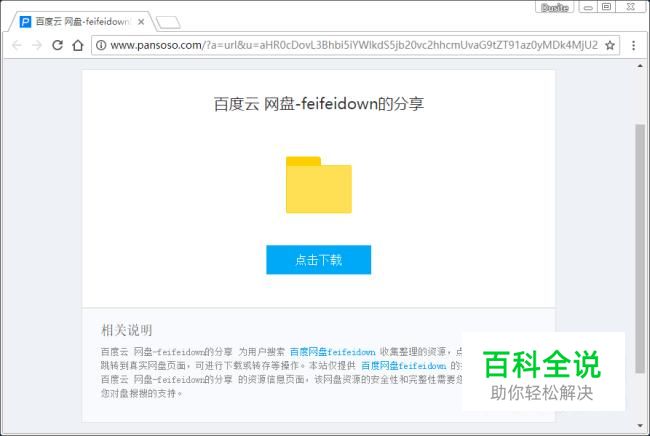The image size is (650, 436).
Task: Click the scroll up arrow
Action: coord(640,66)
